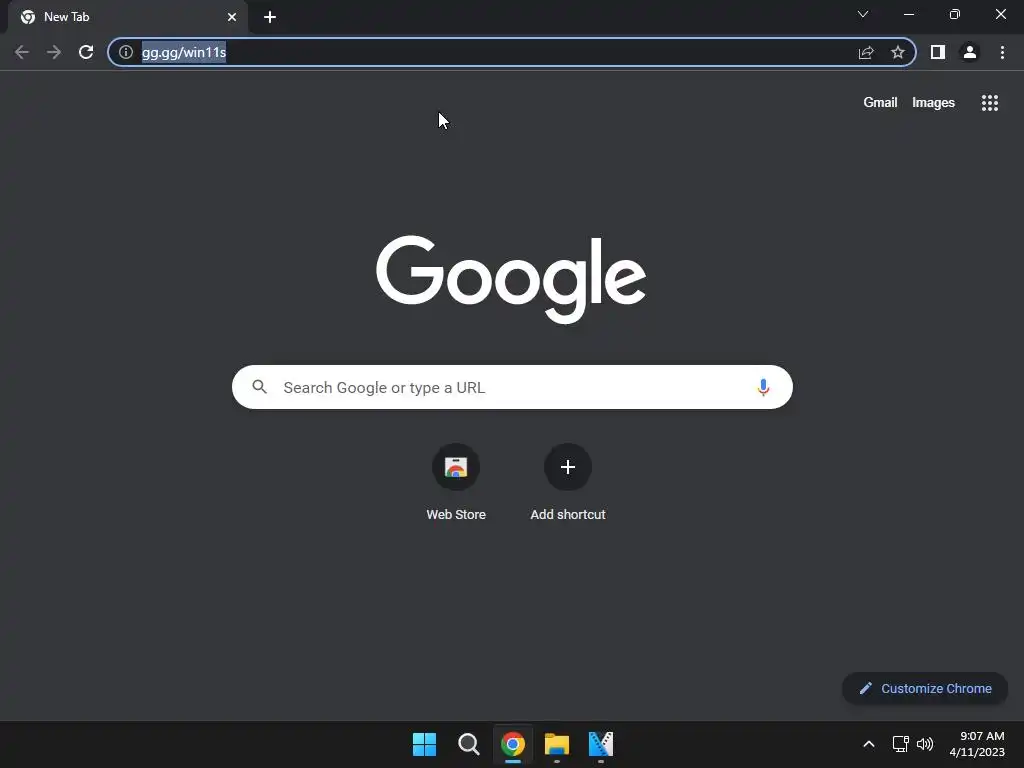Viewport: 1024px width, 768px height.
Task: Click the network icon in system tray
Action: (901, 744)
